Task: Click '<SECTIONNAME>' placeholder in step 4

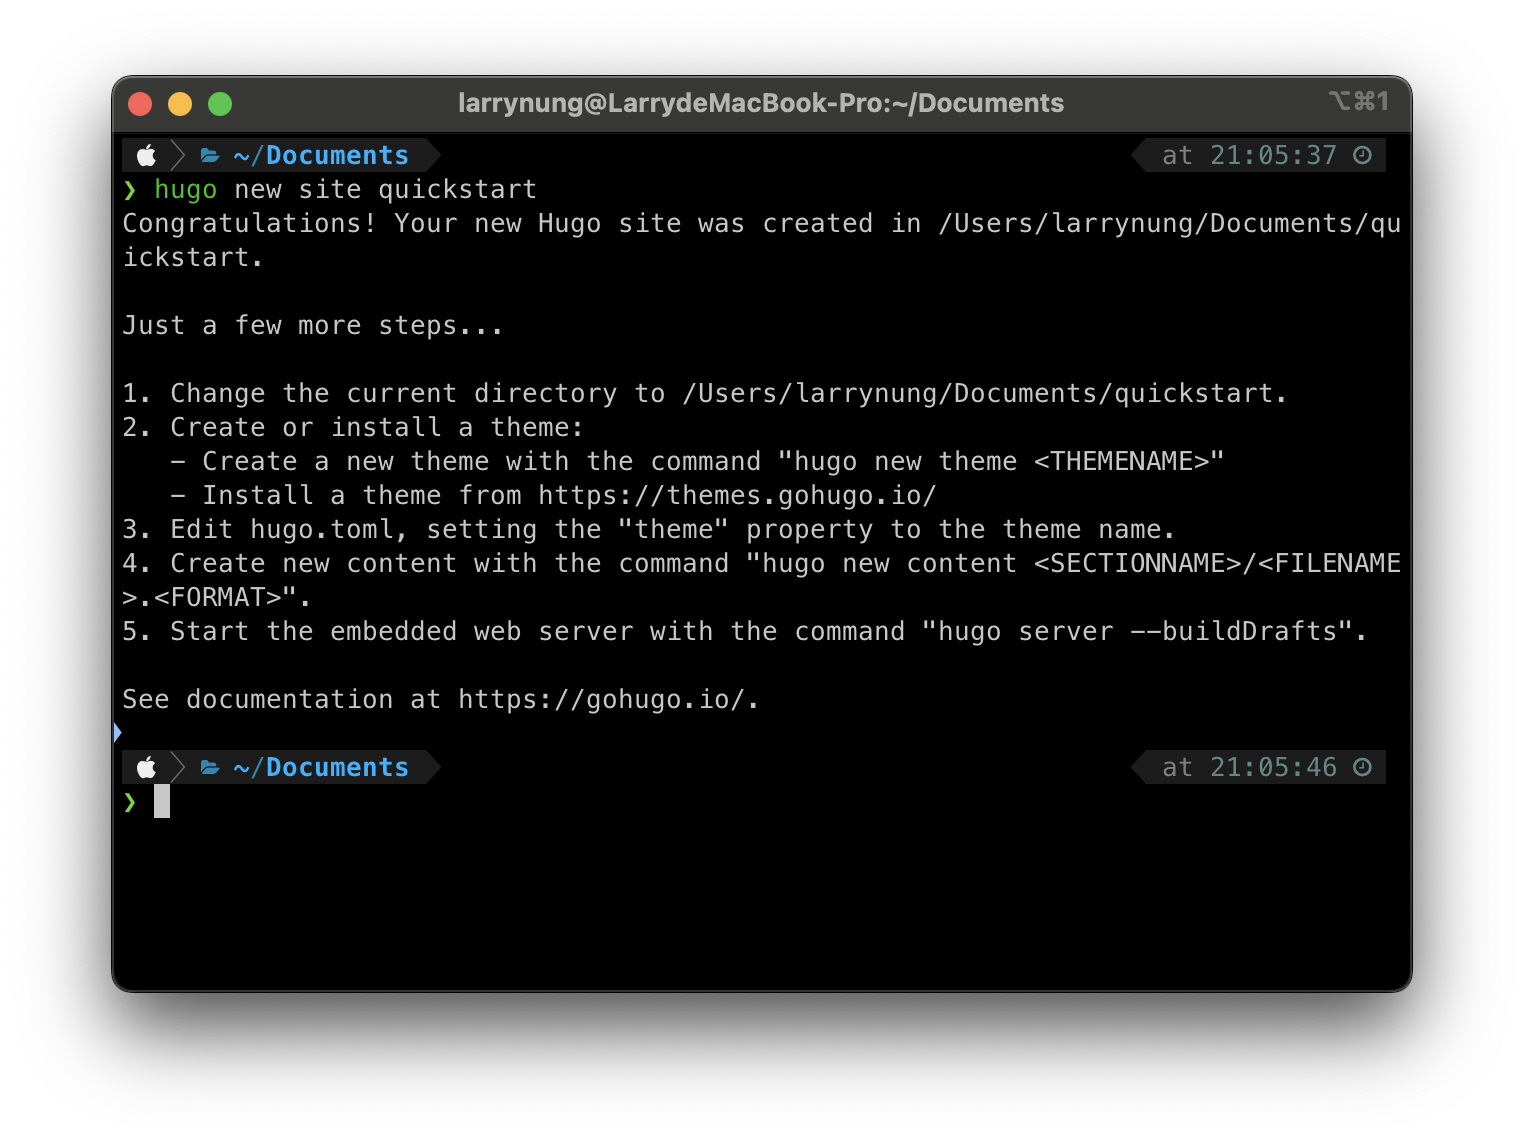Action: pos(1138,563)
